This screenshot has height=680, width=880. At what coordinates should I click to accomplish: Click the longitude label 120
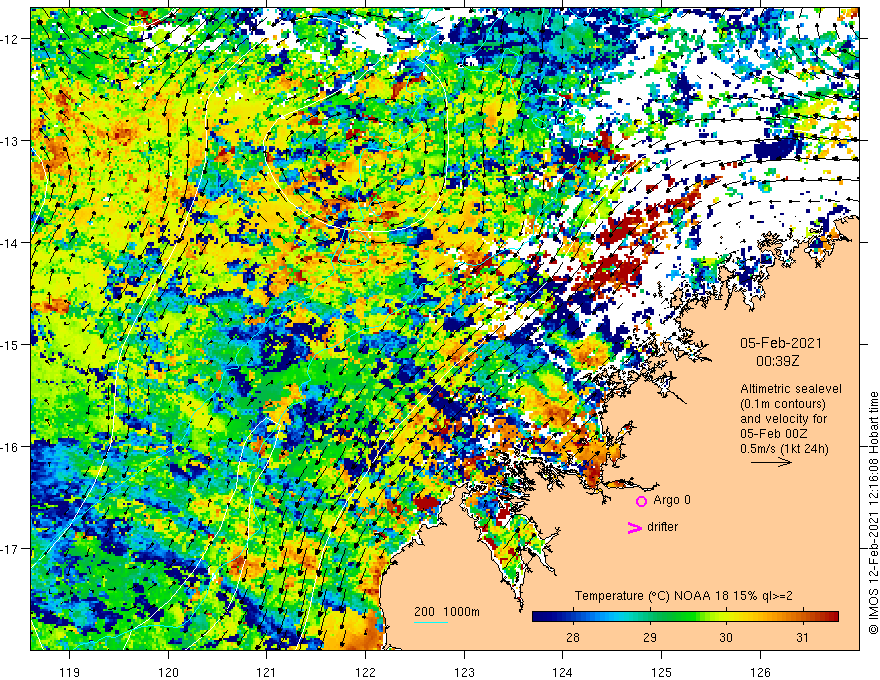(x=168, y=672)
